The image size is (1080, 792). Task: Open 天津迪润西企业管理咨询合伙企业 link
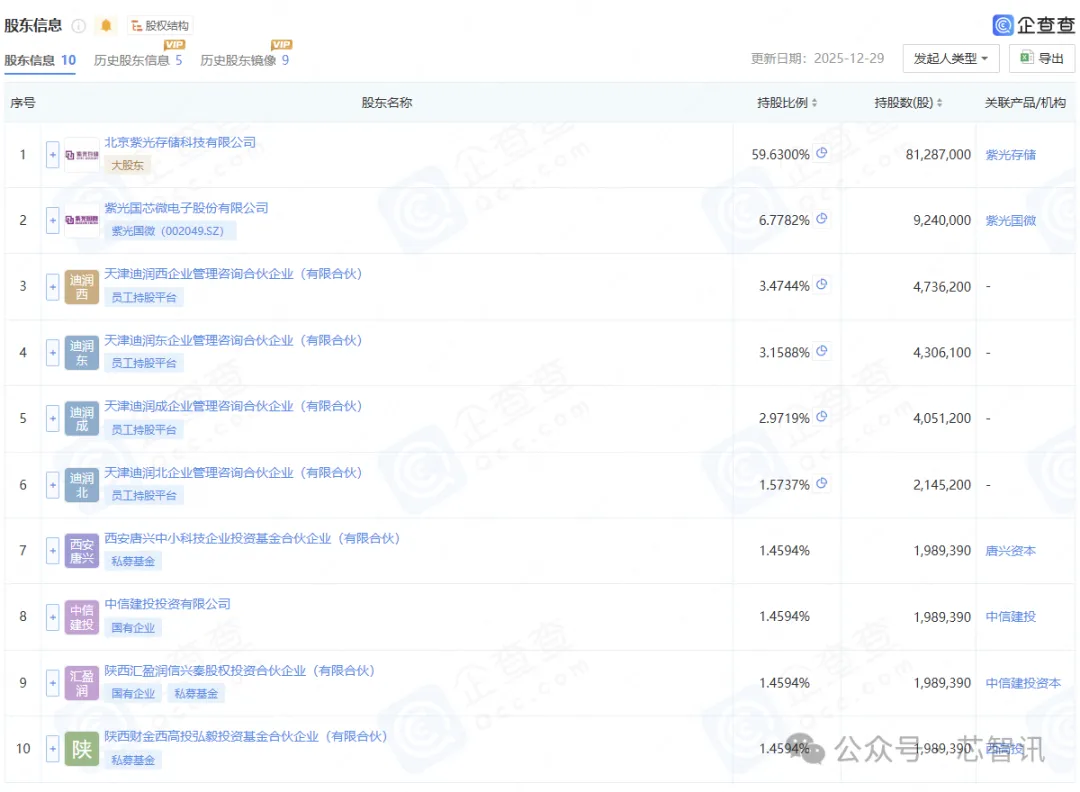(233, 274)
